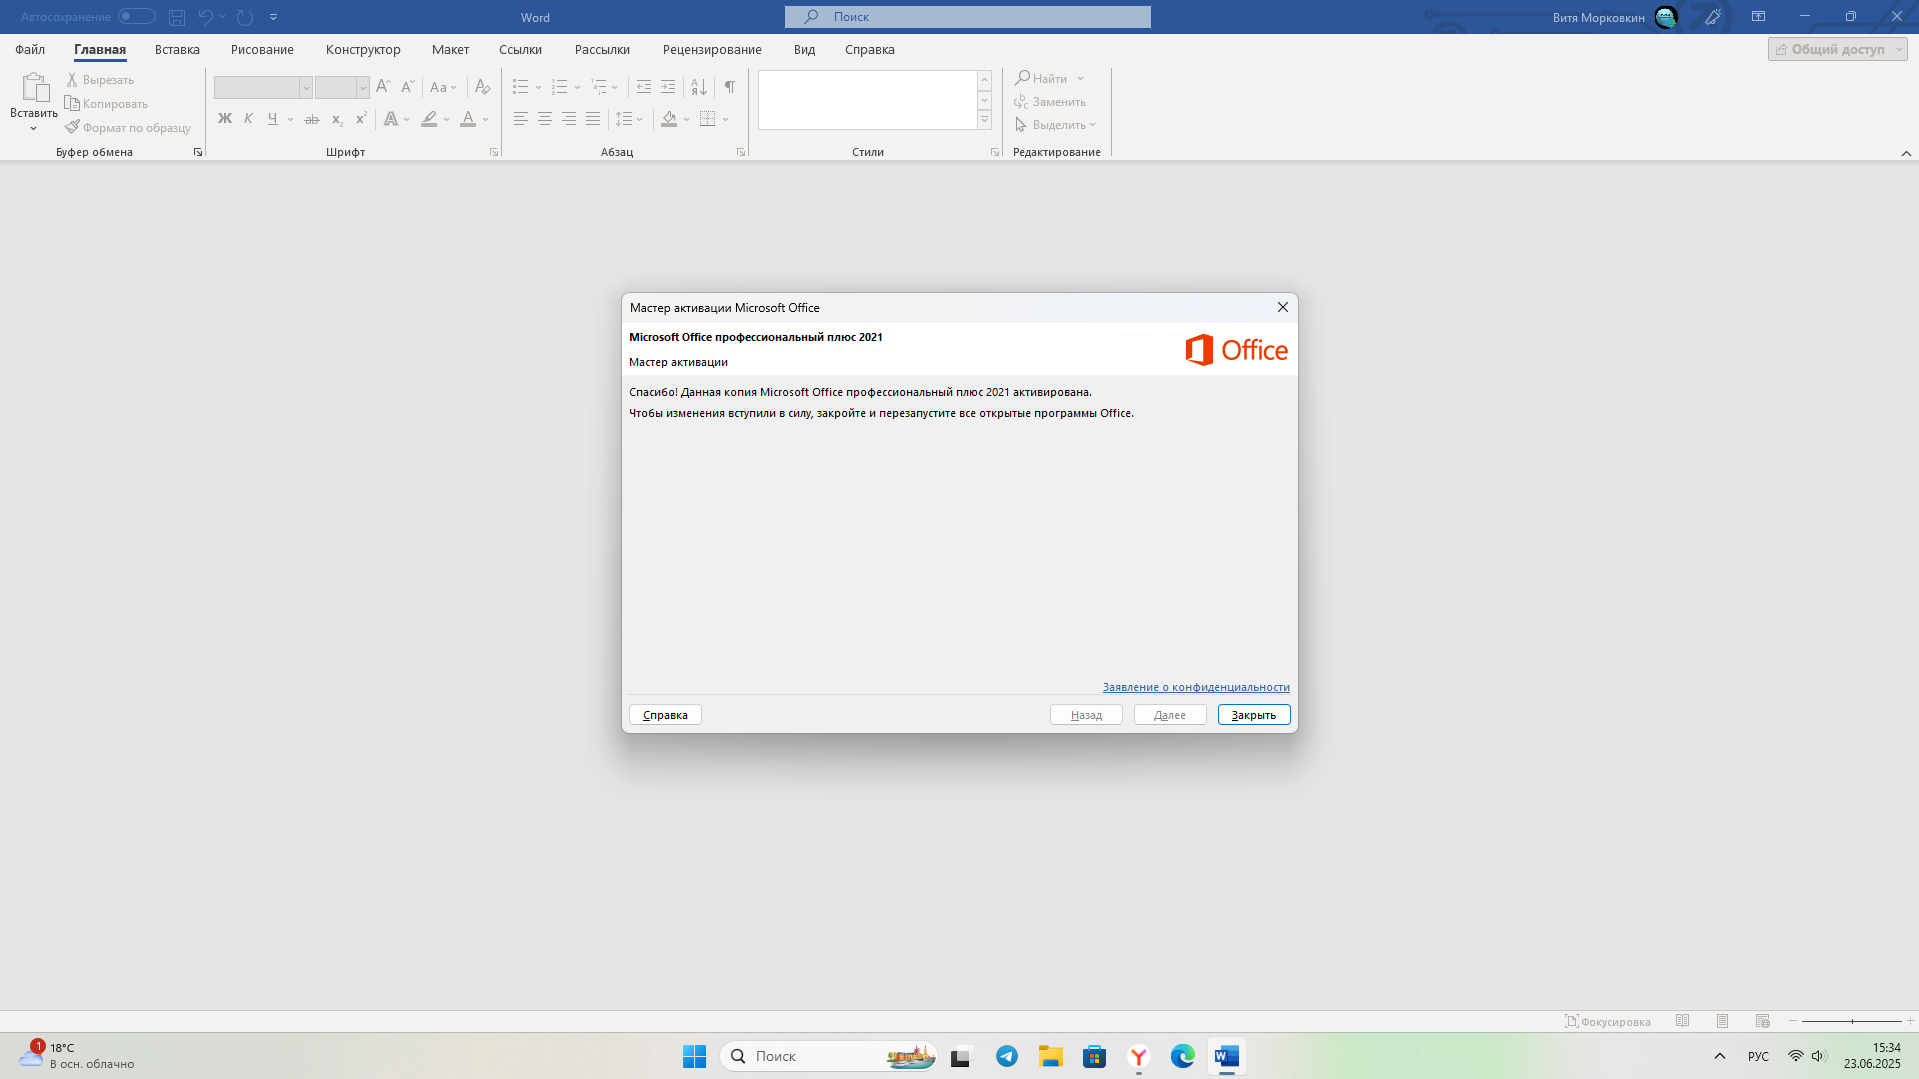Open Найти search in editing group
Viewport: 1919px width, 1079px height.
click(x=1042, y=78)
